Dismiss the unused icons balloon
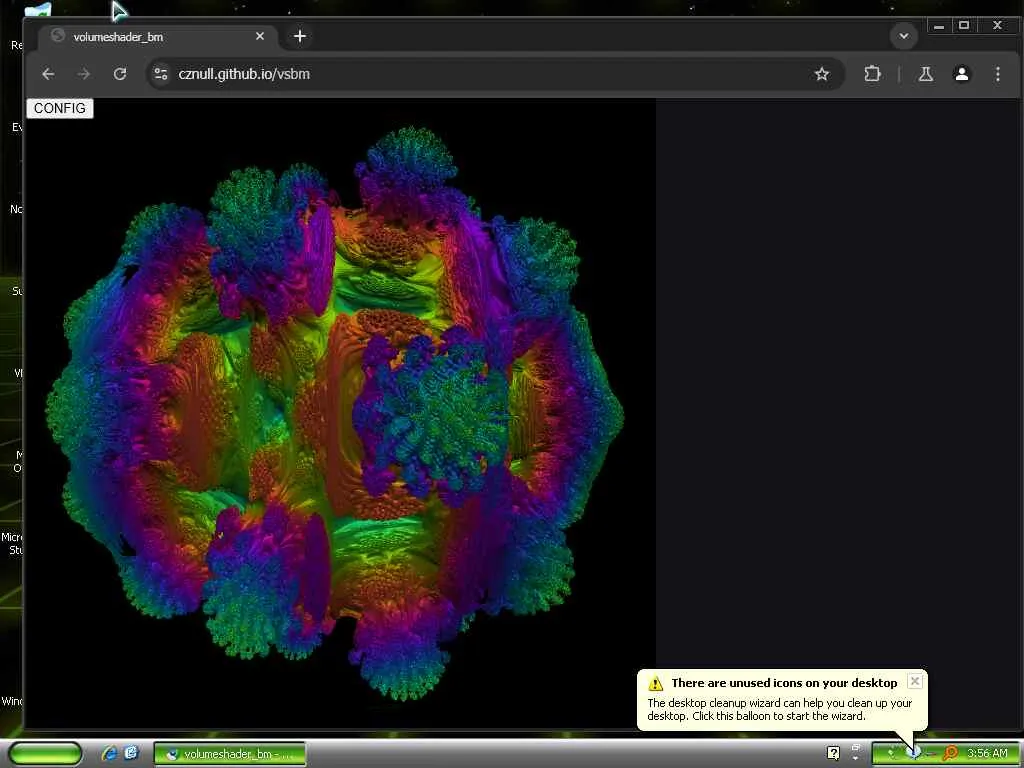Viewport: 1024px width, 768px height. 915,681
